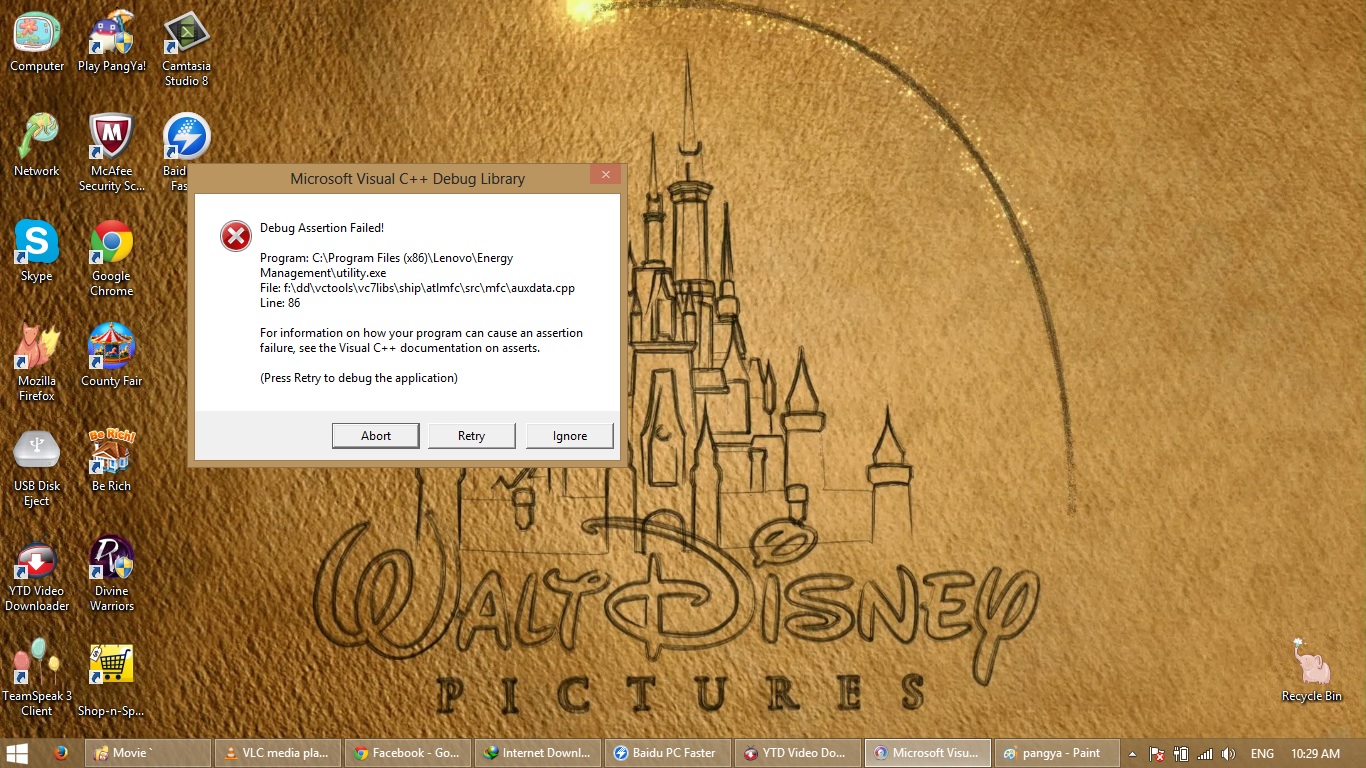Switch to Internet Download Manager taskbar button
The width and height of the screenshot is (1366, 768).
537,753
